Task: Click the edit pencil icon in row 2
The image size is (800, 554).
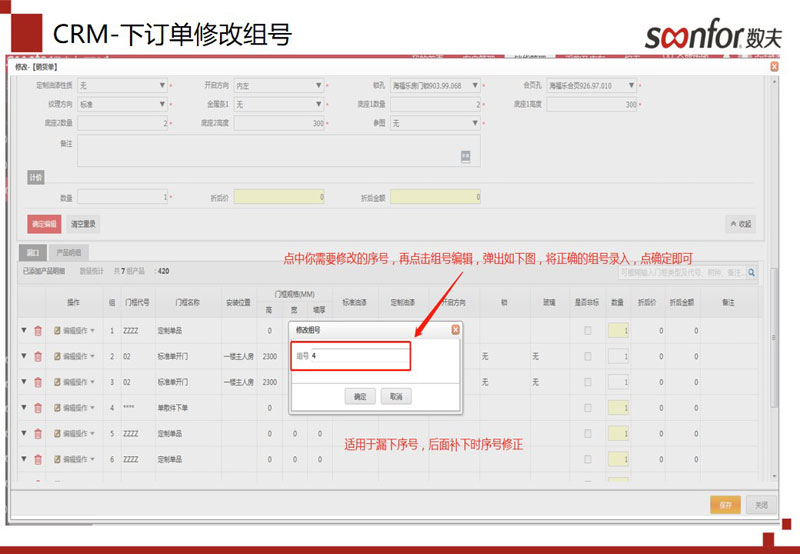Action: pos(58,356)
